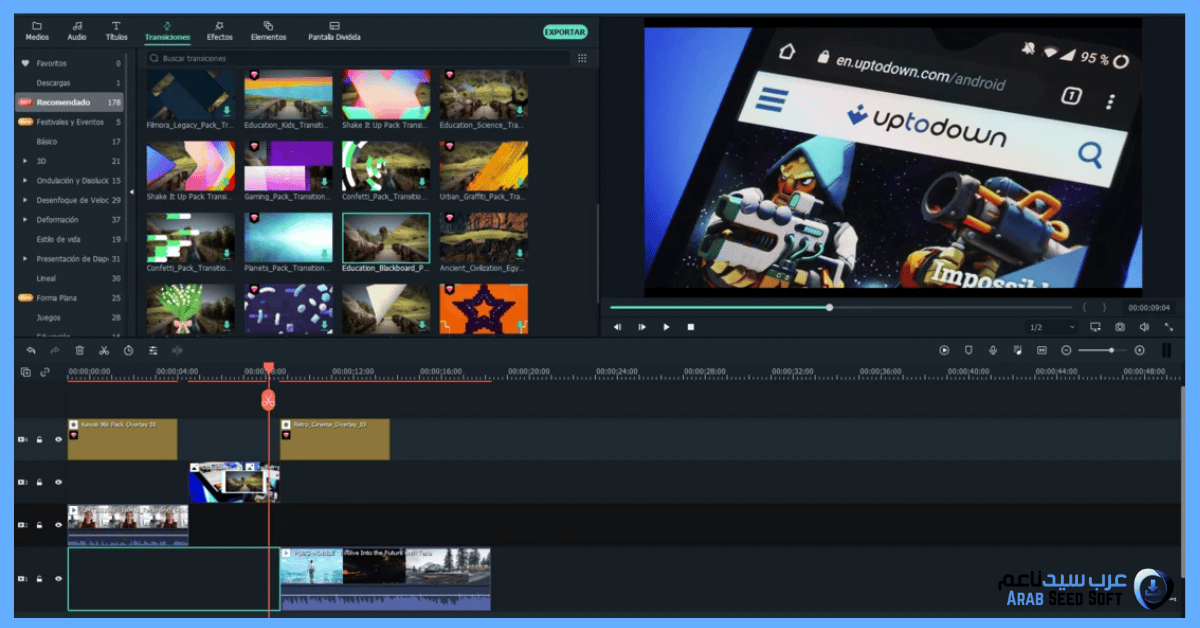Viewport: 1200px width, 628px height.
Task: Open the Audio tab
Action: coord(77,31)
